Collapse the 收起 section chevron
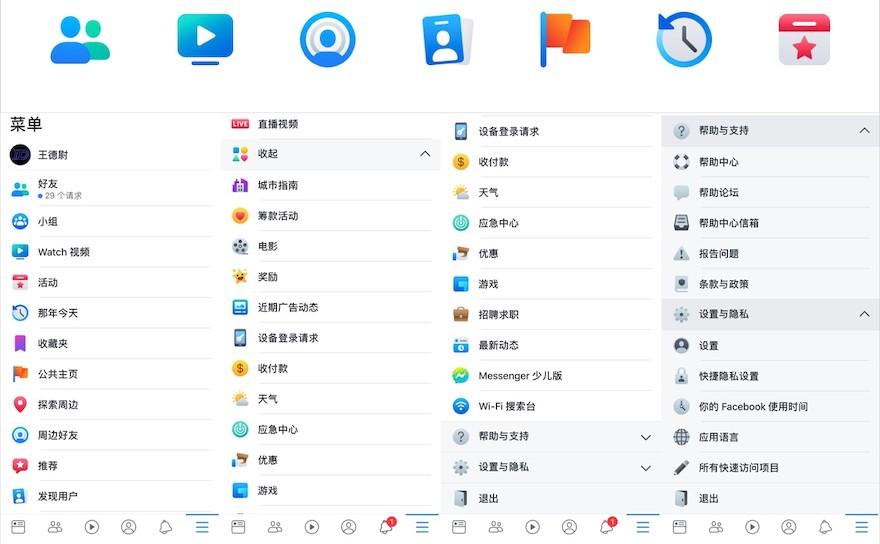 click(425, 154)
